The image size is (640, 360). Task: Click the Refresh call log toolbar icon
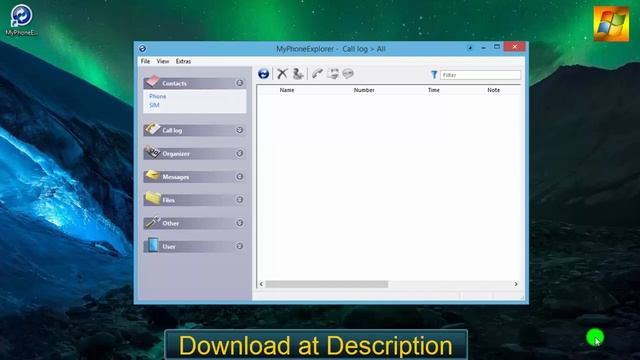264,73
